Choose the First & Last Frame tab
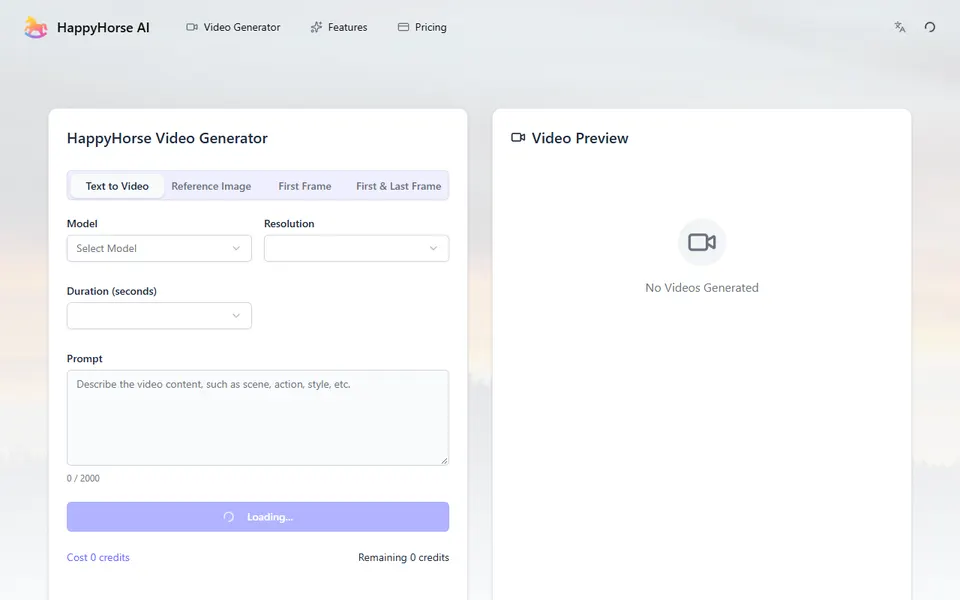960x600 pixels. [399, 186]
